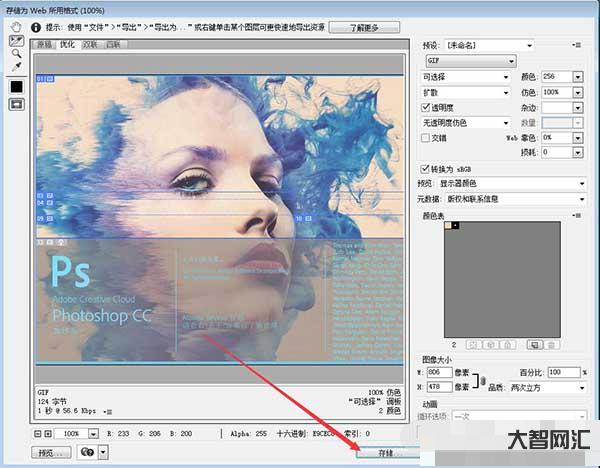Select slice badge 10 in preview
Screen dimensions: 600x468
(303, 219)
